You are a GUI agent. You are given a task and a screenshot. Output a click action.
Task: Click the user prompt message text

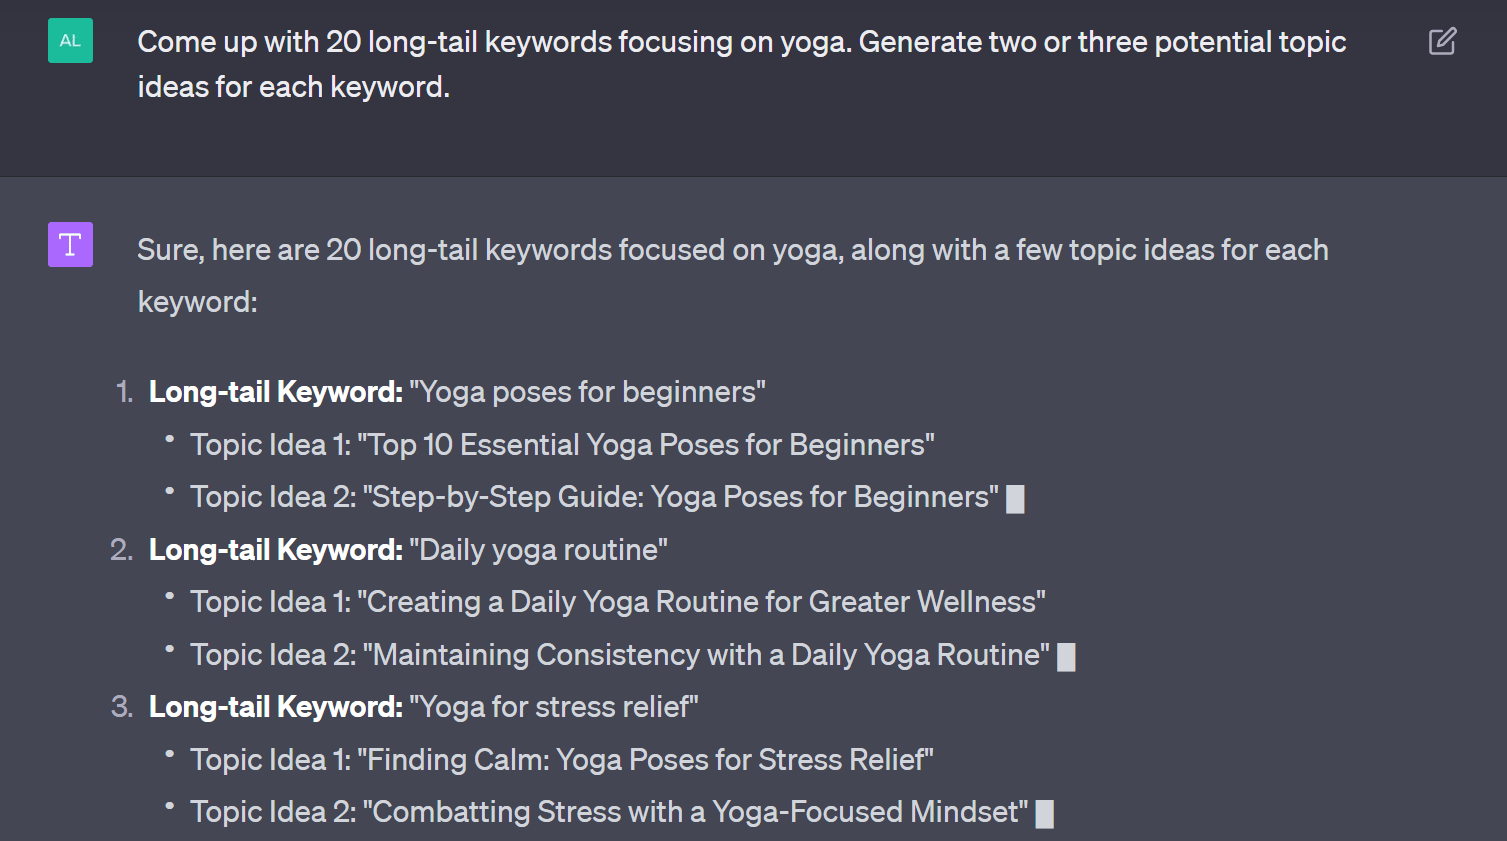[740, 64]
